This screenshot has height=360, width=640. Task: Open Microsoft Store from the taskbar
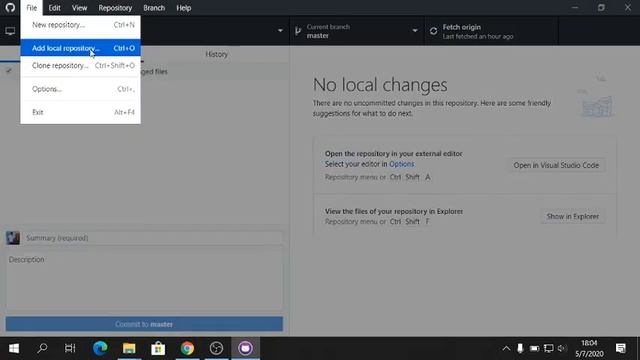158,348
